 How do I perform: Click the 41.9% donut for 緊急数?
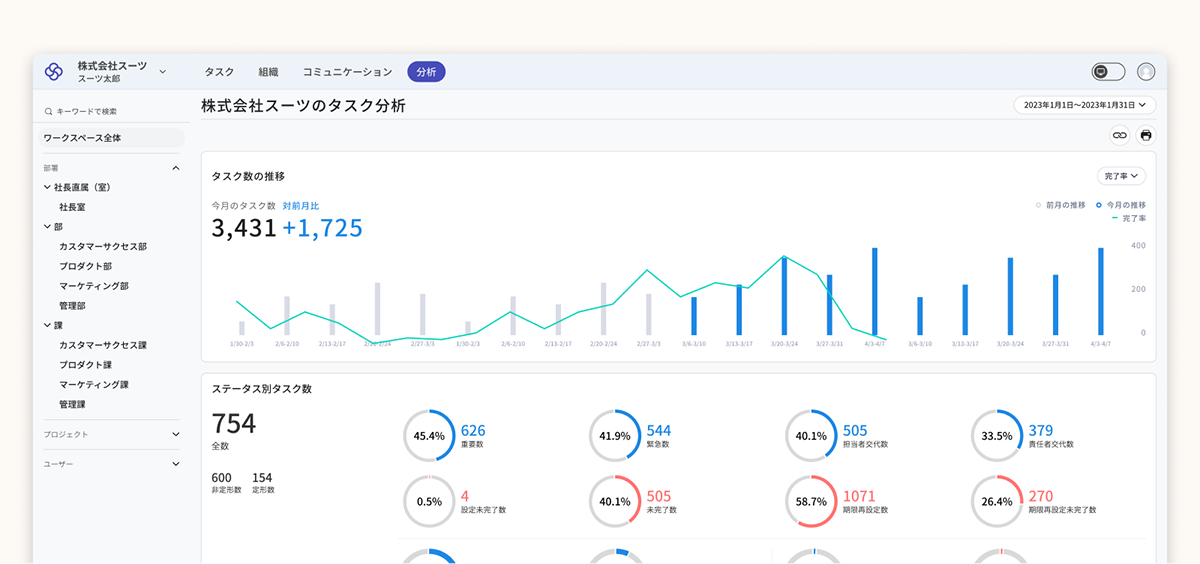615,436
